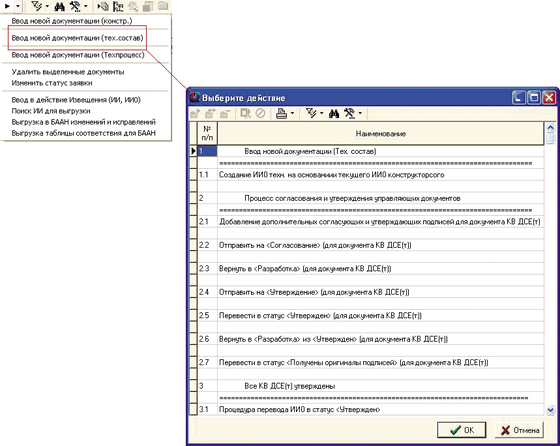Viewport: 560px width, 446px height.
Task: Choose "Выгрузка таблицы соответствия для БААН"
Action: click(x=84, y=133)
